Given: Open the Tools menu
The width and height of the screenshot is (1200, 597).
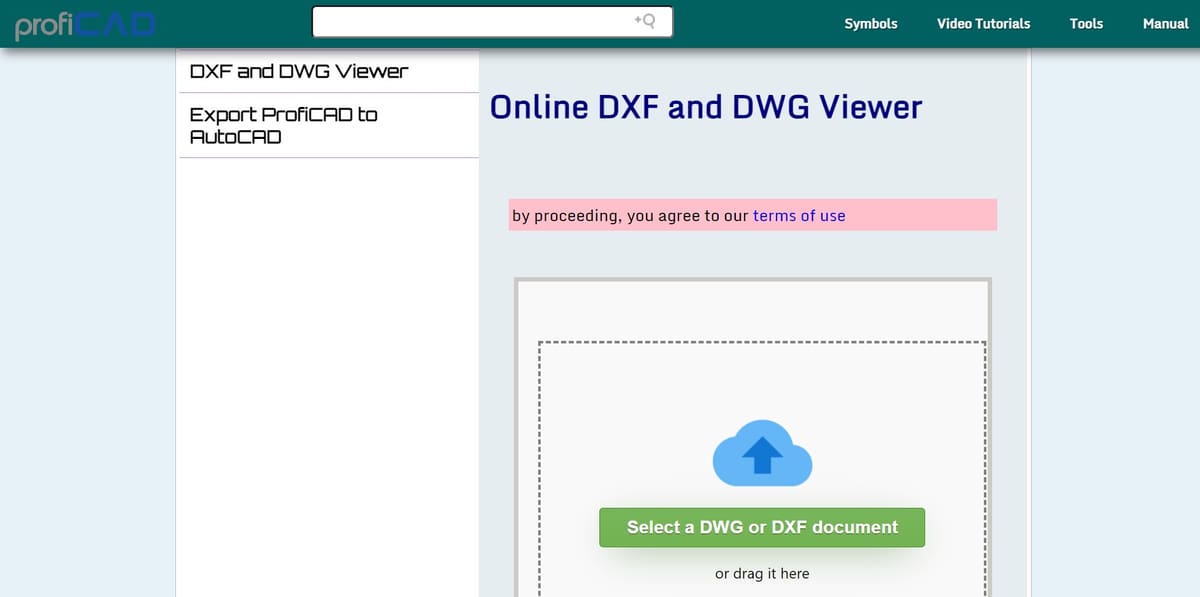Looking at the screenshot, I should point(1086,24).
